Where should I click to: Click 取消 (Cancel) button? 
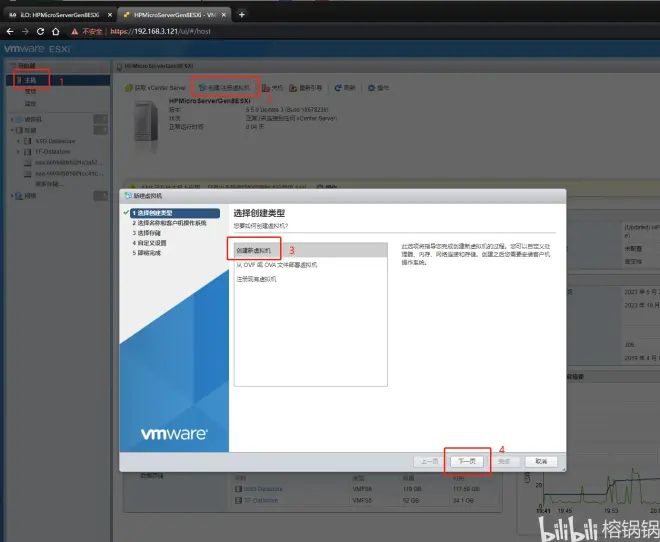point(541,462)
